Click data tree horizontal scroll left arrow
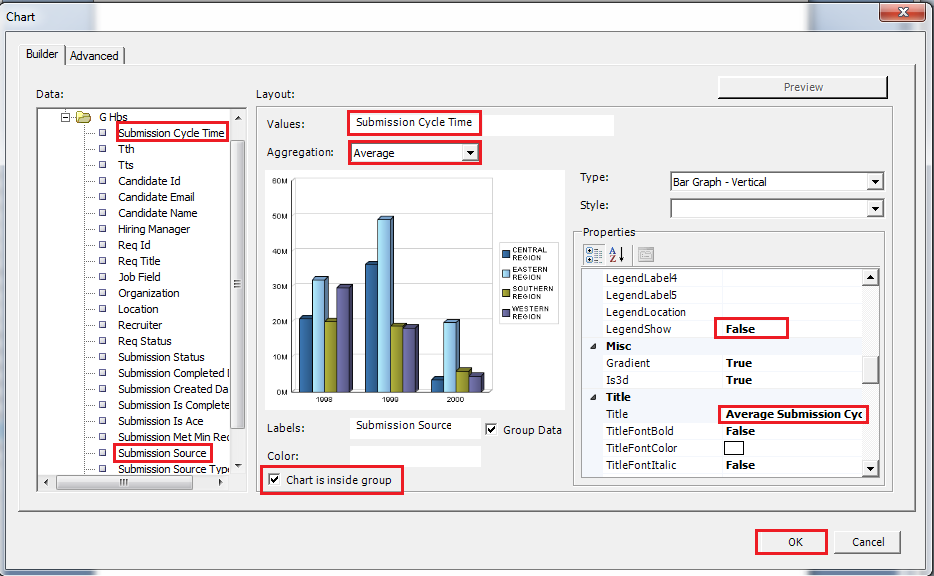This screenshot has height=576, width=934. [46, 482]
